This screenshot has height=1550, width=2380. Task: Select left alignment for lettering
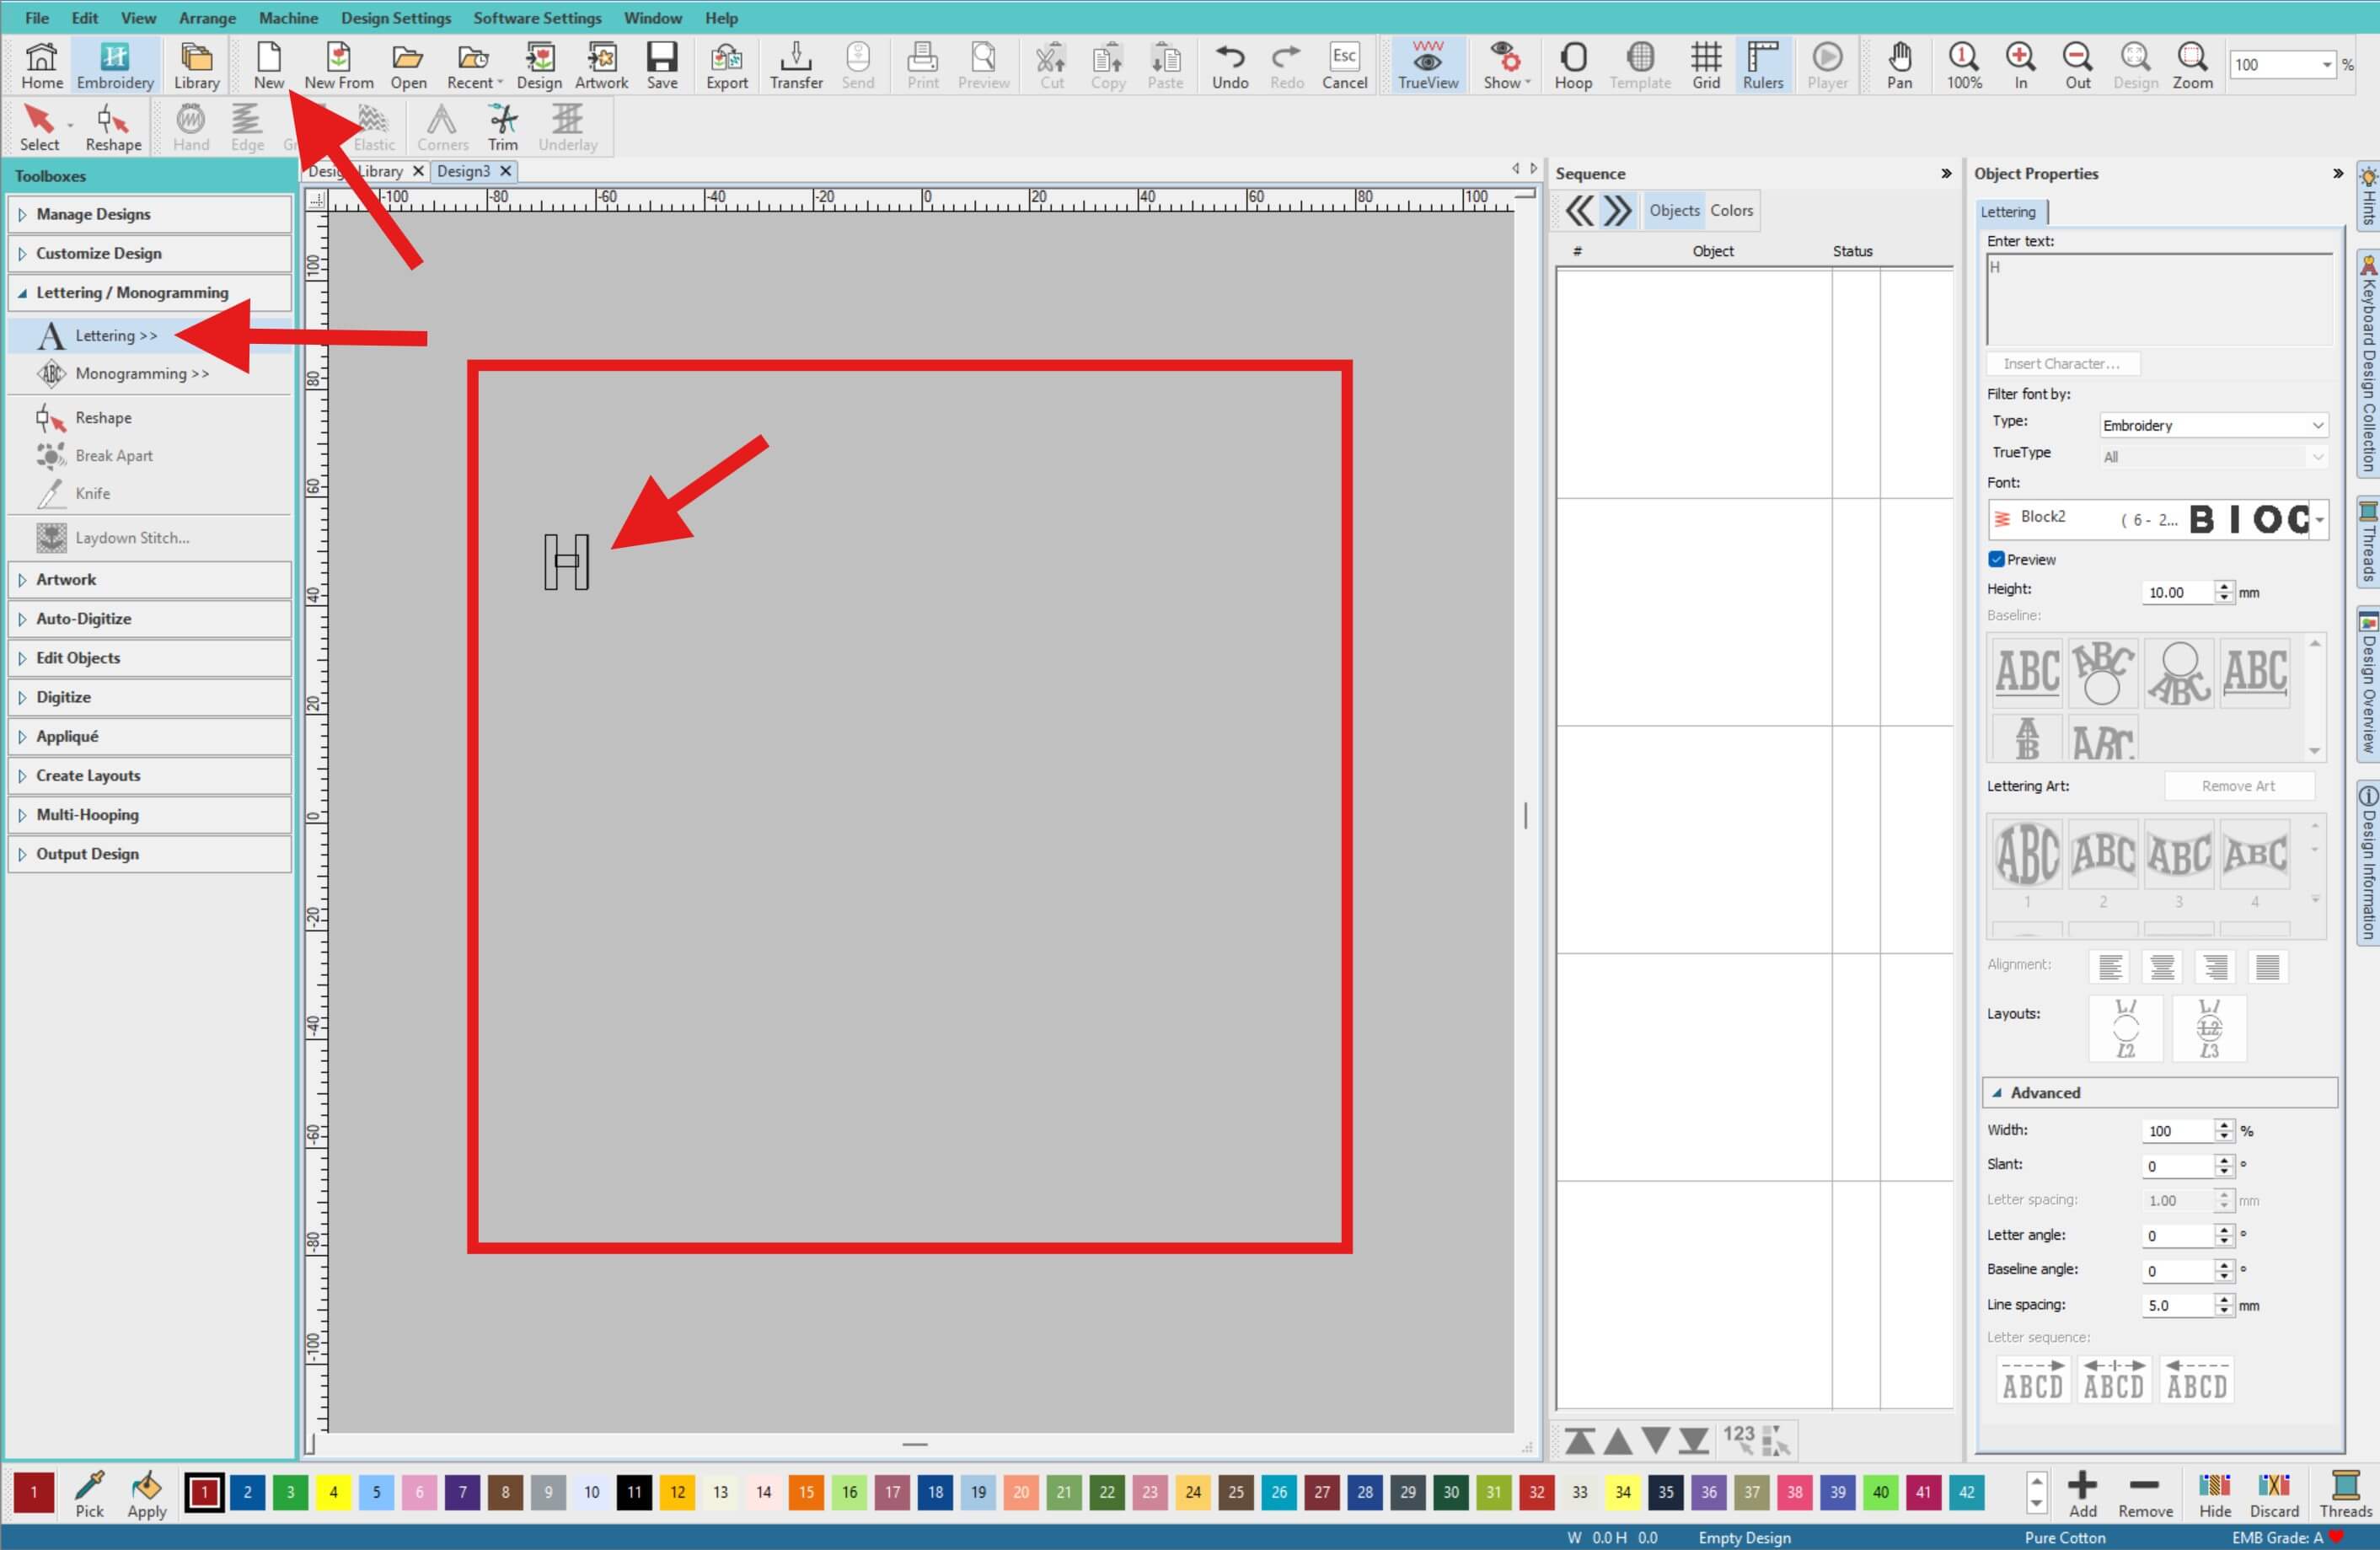tap(2110, 967)
